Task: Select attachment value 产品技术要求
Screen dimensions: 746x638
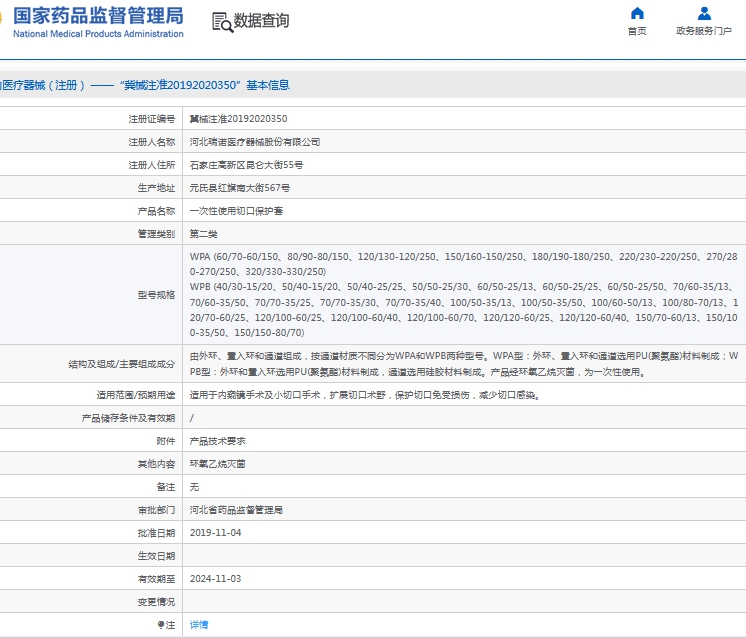Action: [x=217, y=441]
